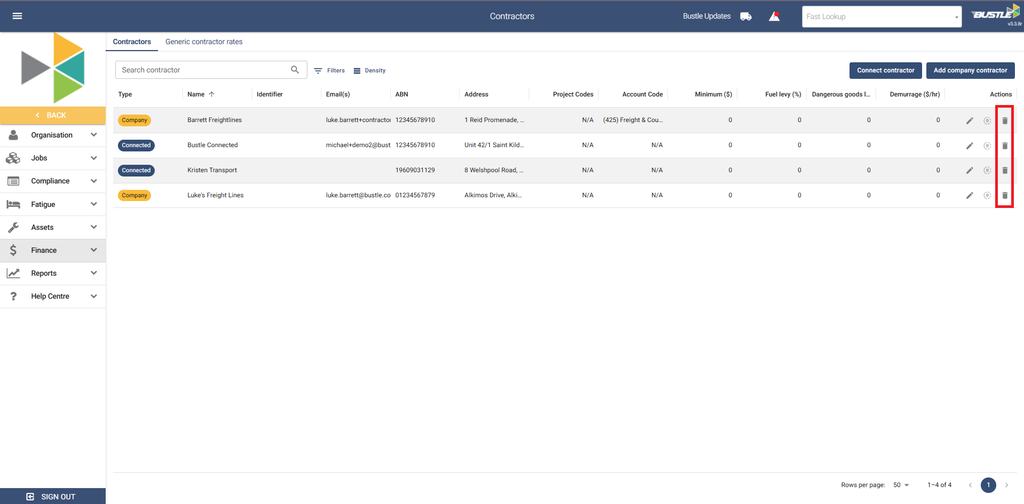Click circular rates icon for Barrett Freightlines

(987, 120)
